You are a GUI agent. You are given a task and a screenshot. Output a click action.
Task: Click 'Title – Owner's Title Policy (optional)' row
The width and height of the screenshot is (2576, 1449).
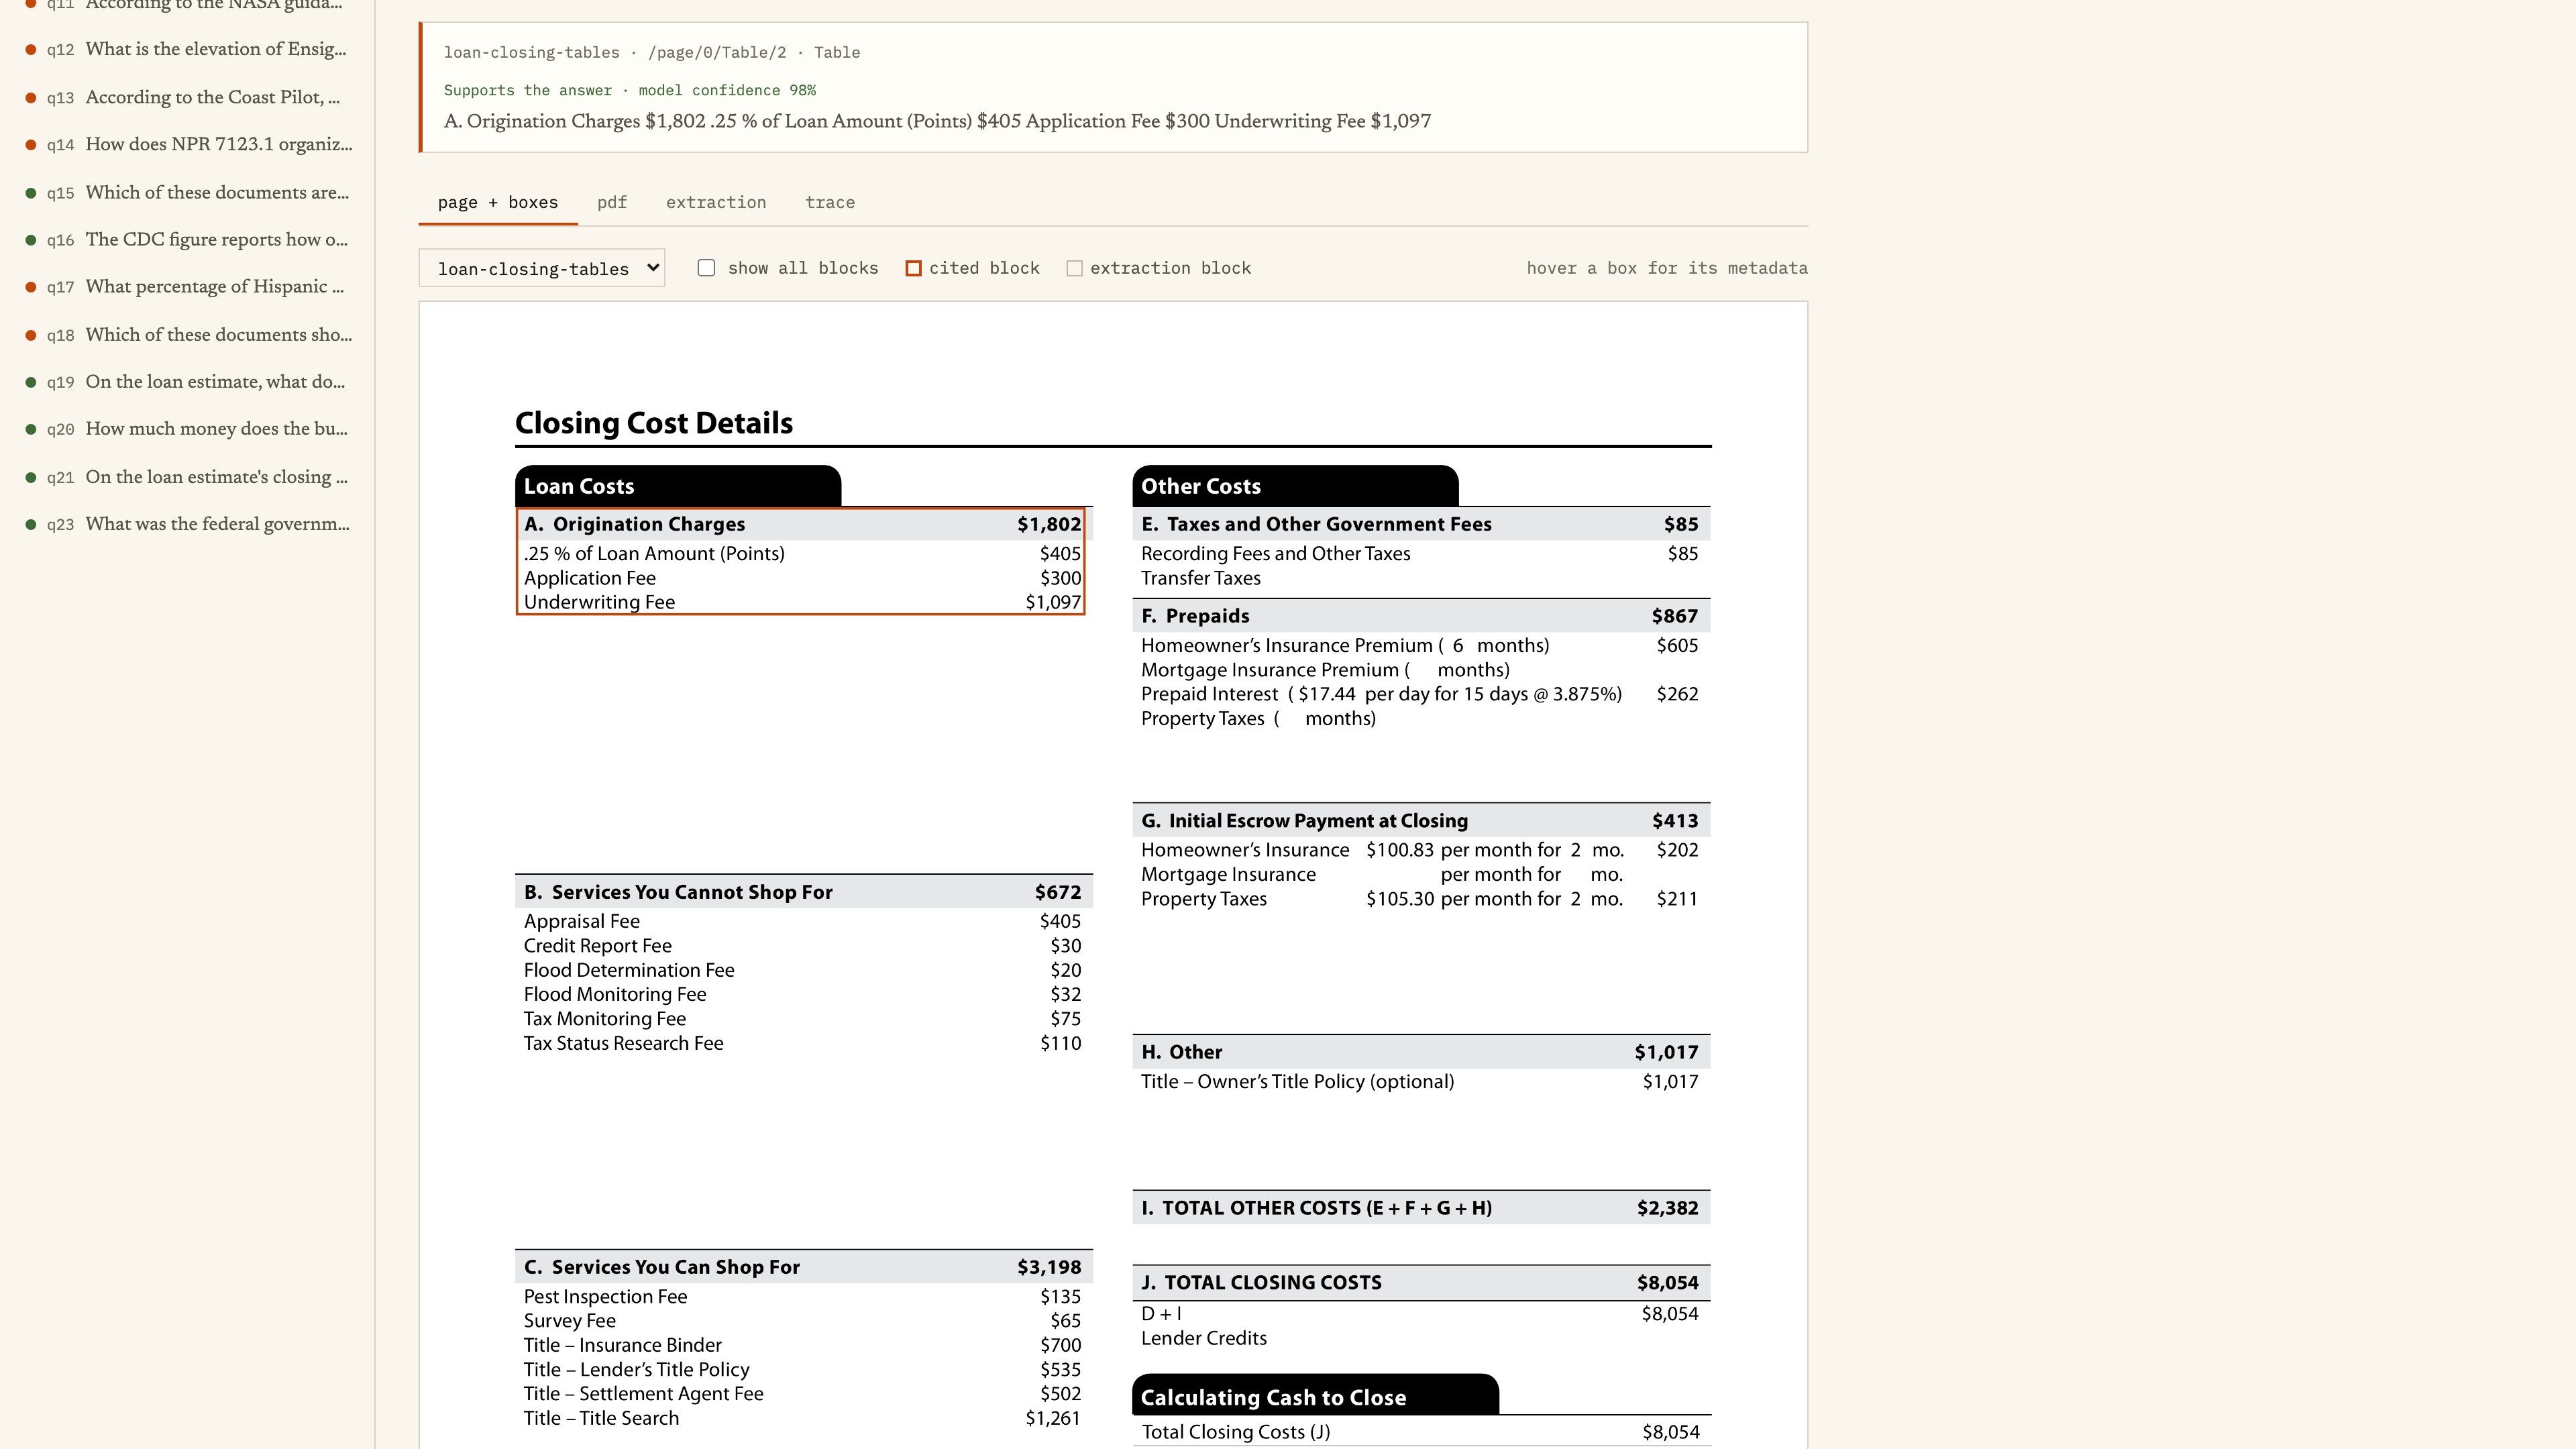pos(1420,1081)
